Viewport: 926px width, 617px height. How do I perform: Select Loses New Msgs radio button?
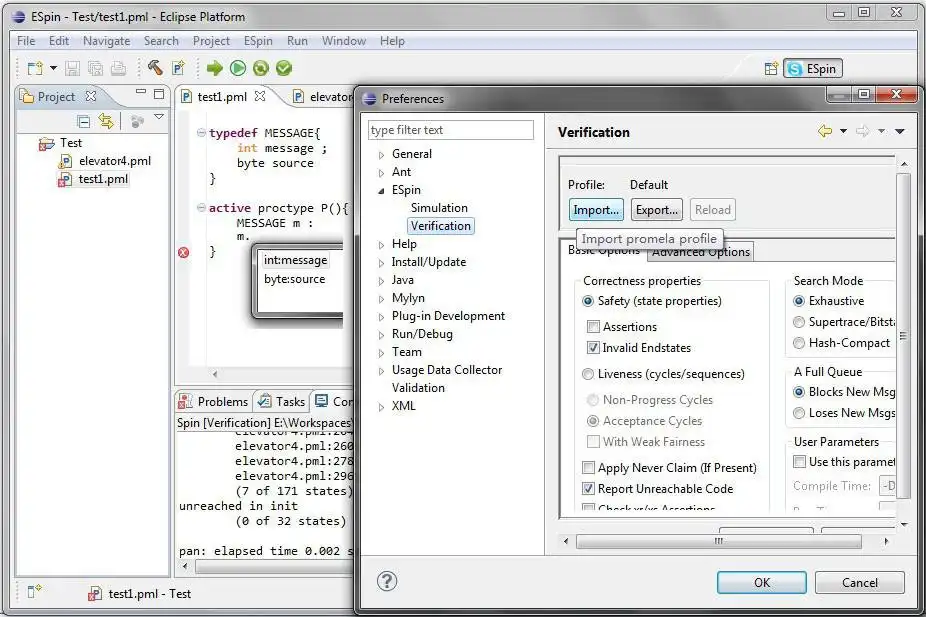click(x=799, y=413)
